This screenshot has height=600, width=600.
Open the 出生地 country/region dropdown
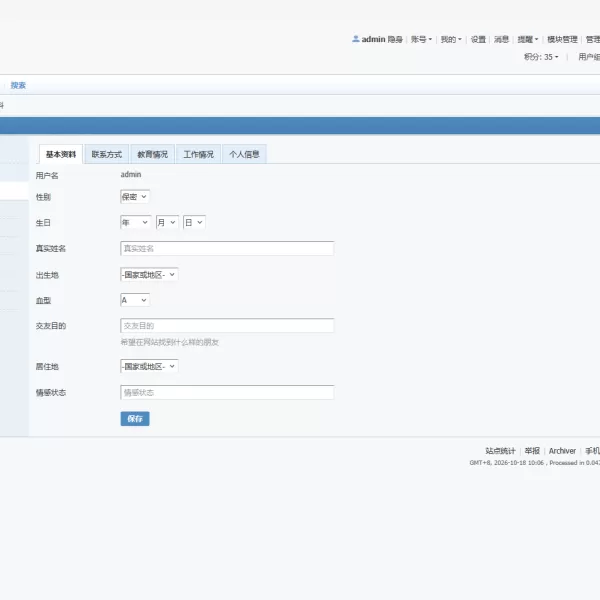[149, 274]
